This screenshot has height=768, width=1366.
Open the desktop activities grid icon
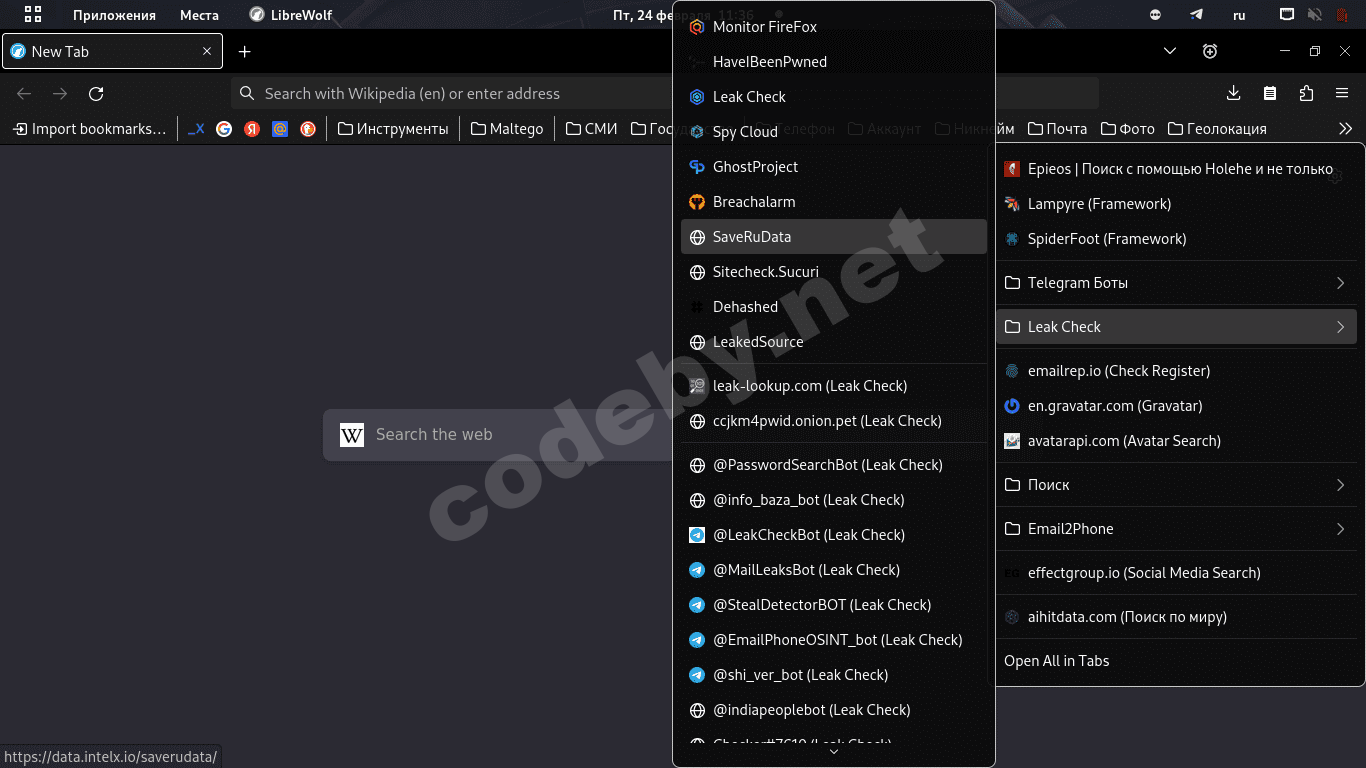coord(33,15)
